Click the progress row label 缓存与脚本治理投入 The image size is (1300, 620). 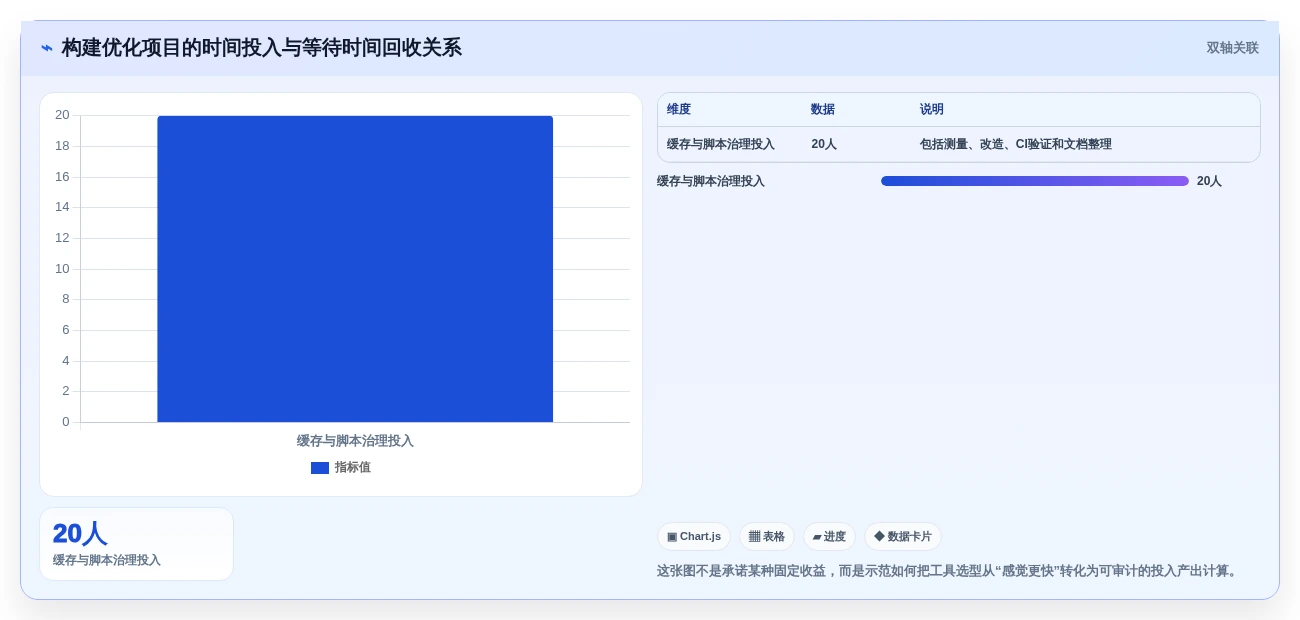pyautogui.click(x=711, y=181)
